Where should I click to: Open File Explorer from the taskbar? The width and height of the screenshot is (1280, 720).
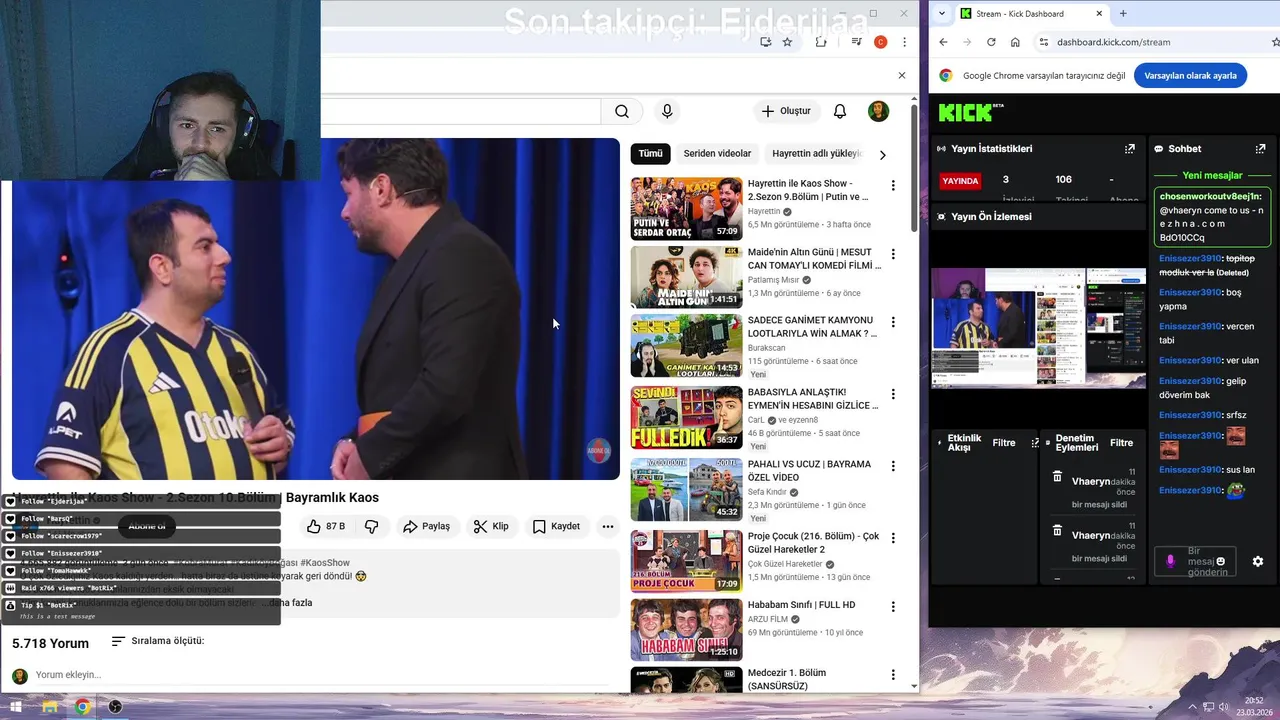click(49, 707)
